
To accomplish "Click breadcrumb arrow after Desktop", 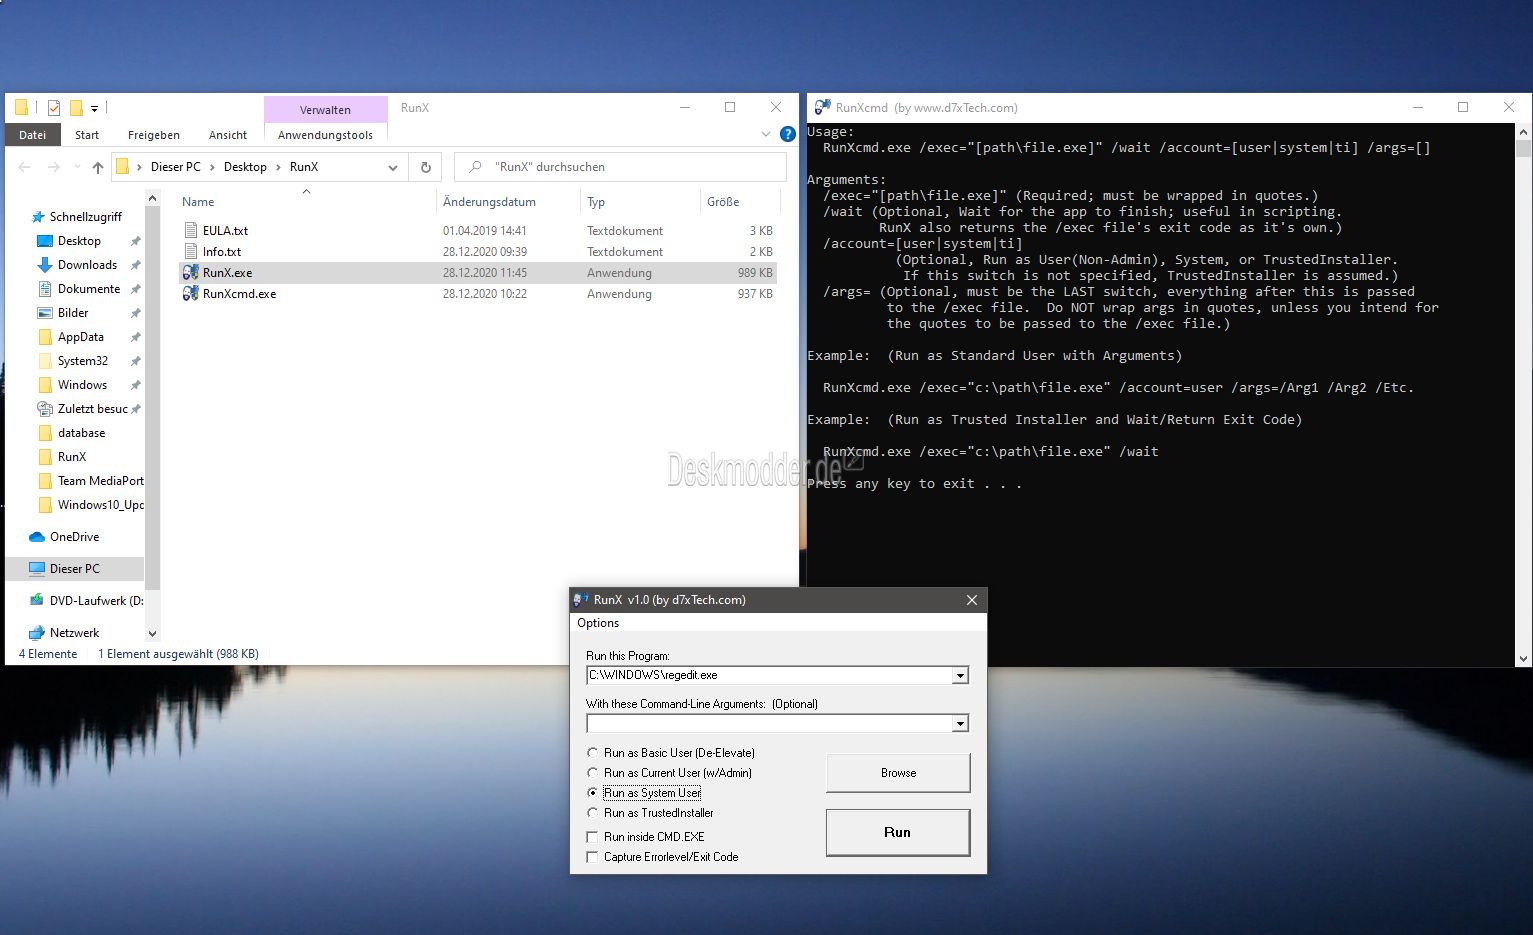I will (279, 167).
